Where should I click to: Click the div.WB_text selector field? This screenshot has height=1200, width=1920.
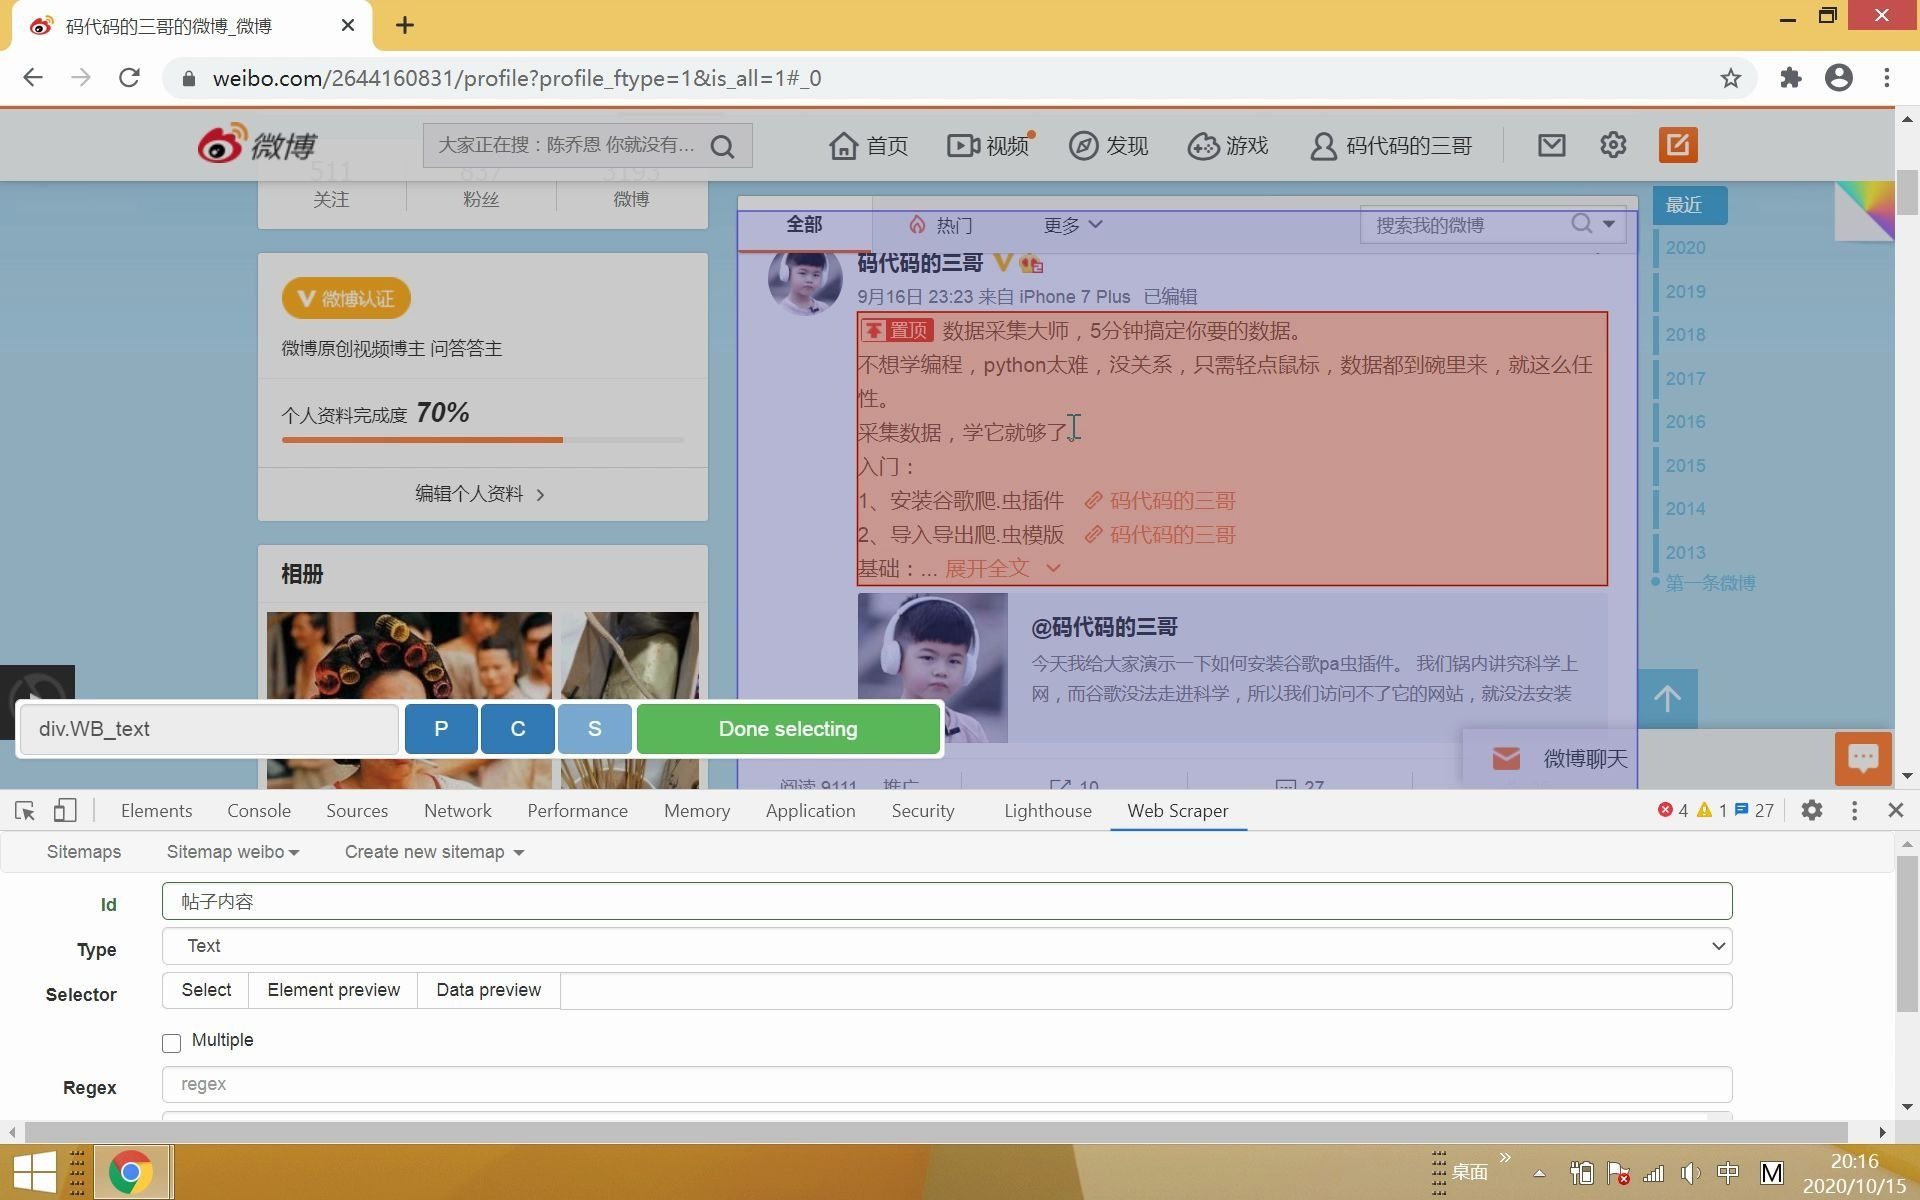tap(209, 729)
